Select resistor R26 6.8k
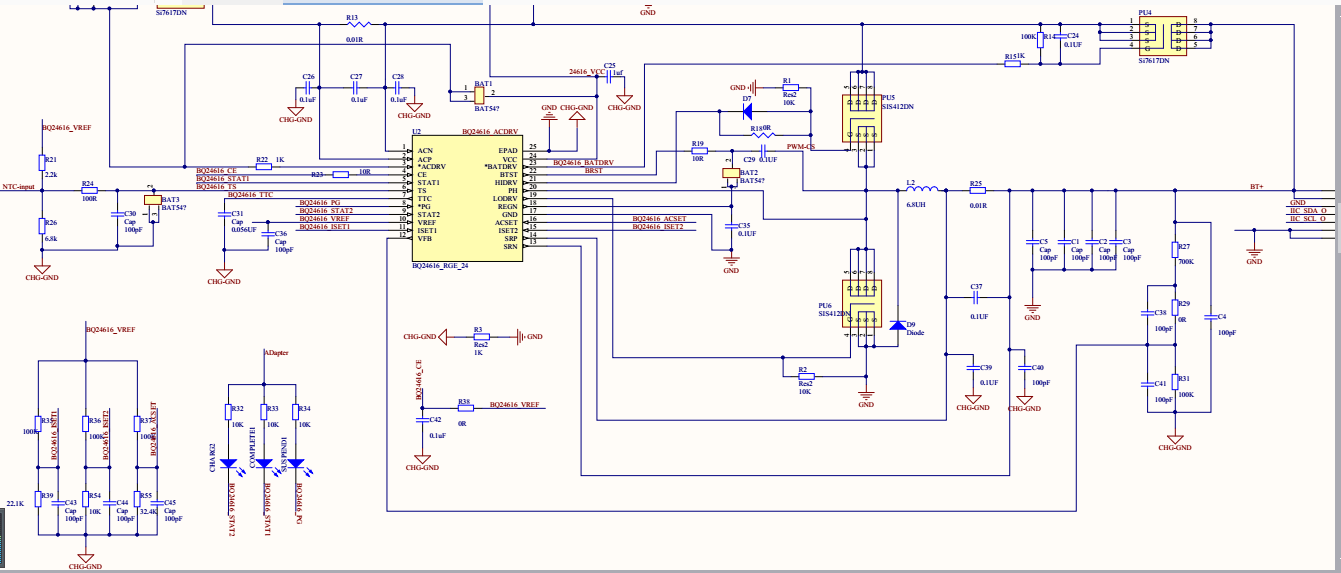 click(x=42, y=227)
